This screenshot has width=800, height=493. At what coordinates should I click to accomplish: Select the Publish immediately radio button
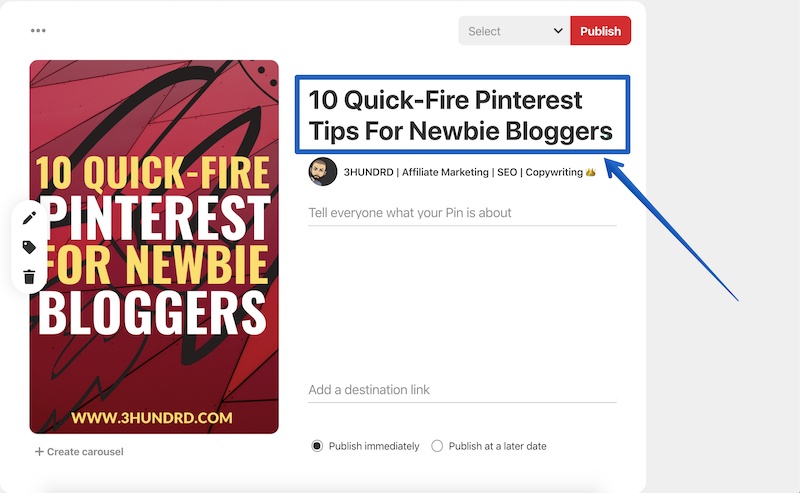[317, 446]
